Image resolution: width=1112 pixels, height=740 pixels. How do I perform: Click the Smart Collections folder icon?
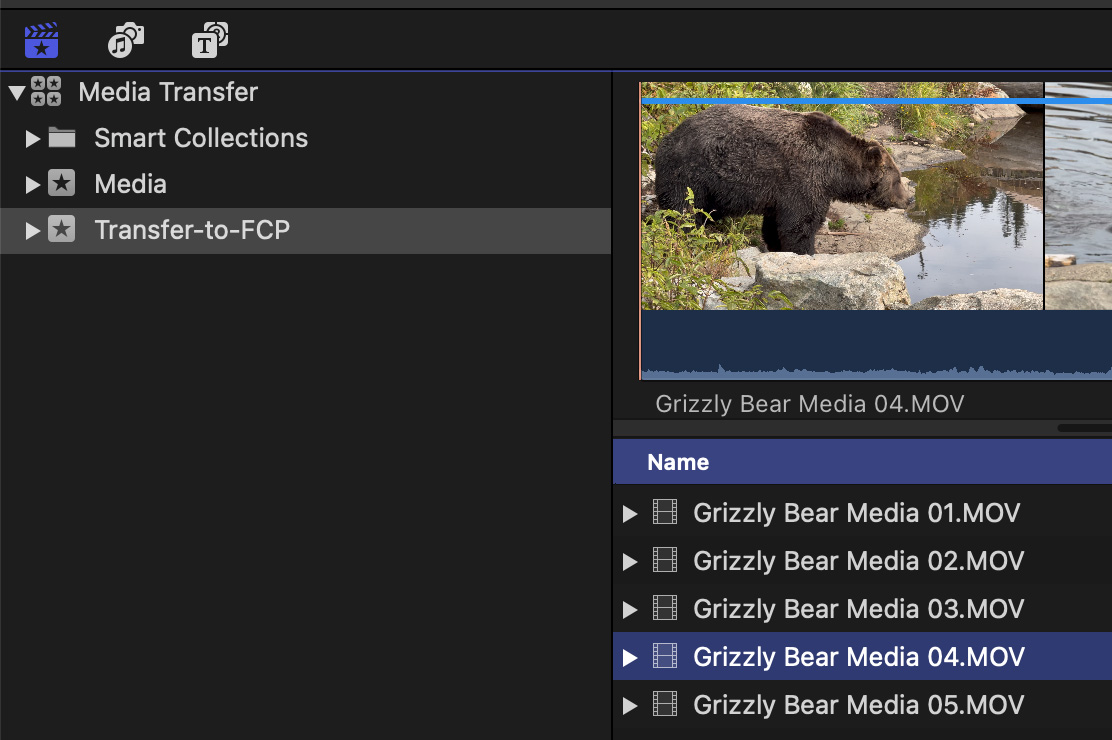(x=62, y=138)
